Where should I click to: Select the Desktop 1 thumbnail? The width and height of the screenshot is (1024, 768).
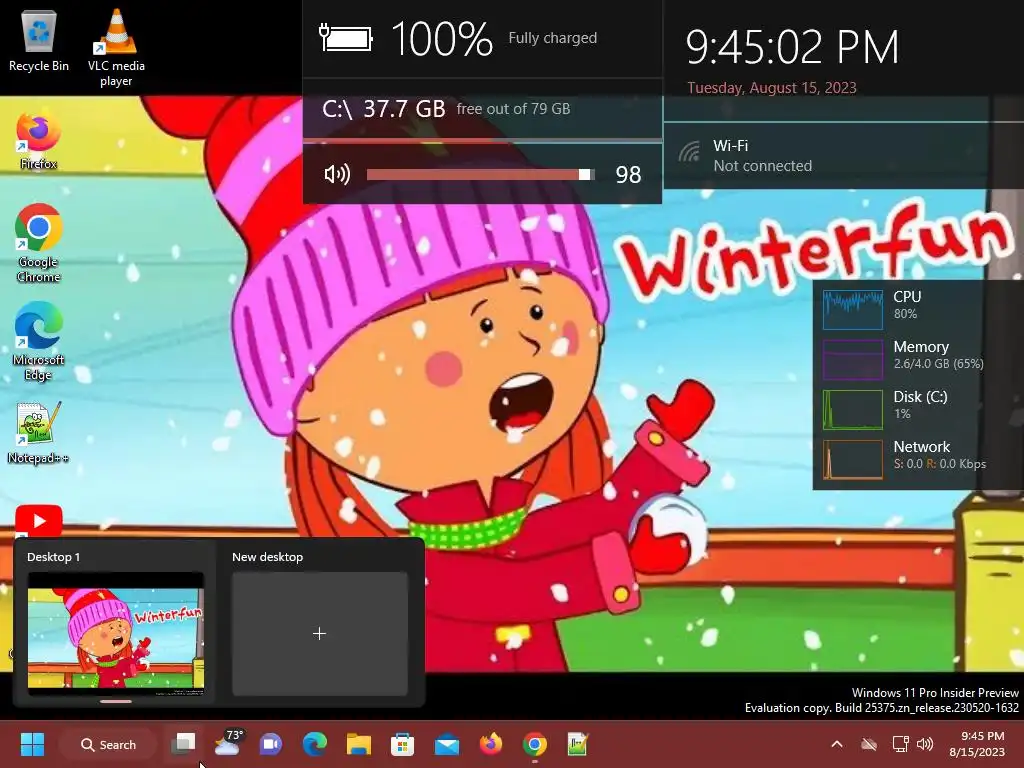coord(116,633)
